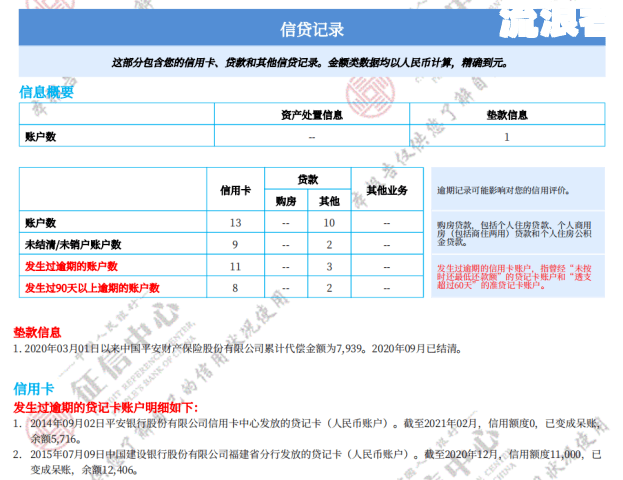This screenshot has height=480, width=623.
Task: Click the balance text '余额12,406'
Action: pyautogui.click(x=107, y=470)
